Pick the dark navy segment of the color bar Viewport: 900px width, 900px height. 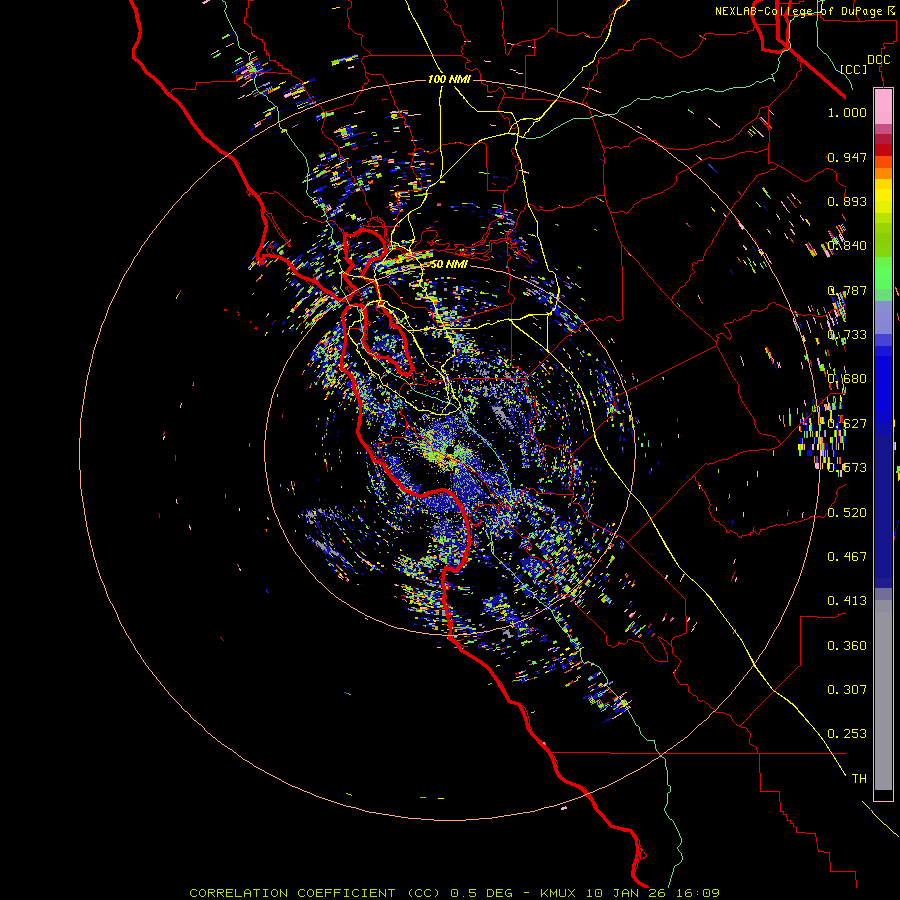click(883, 511)
